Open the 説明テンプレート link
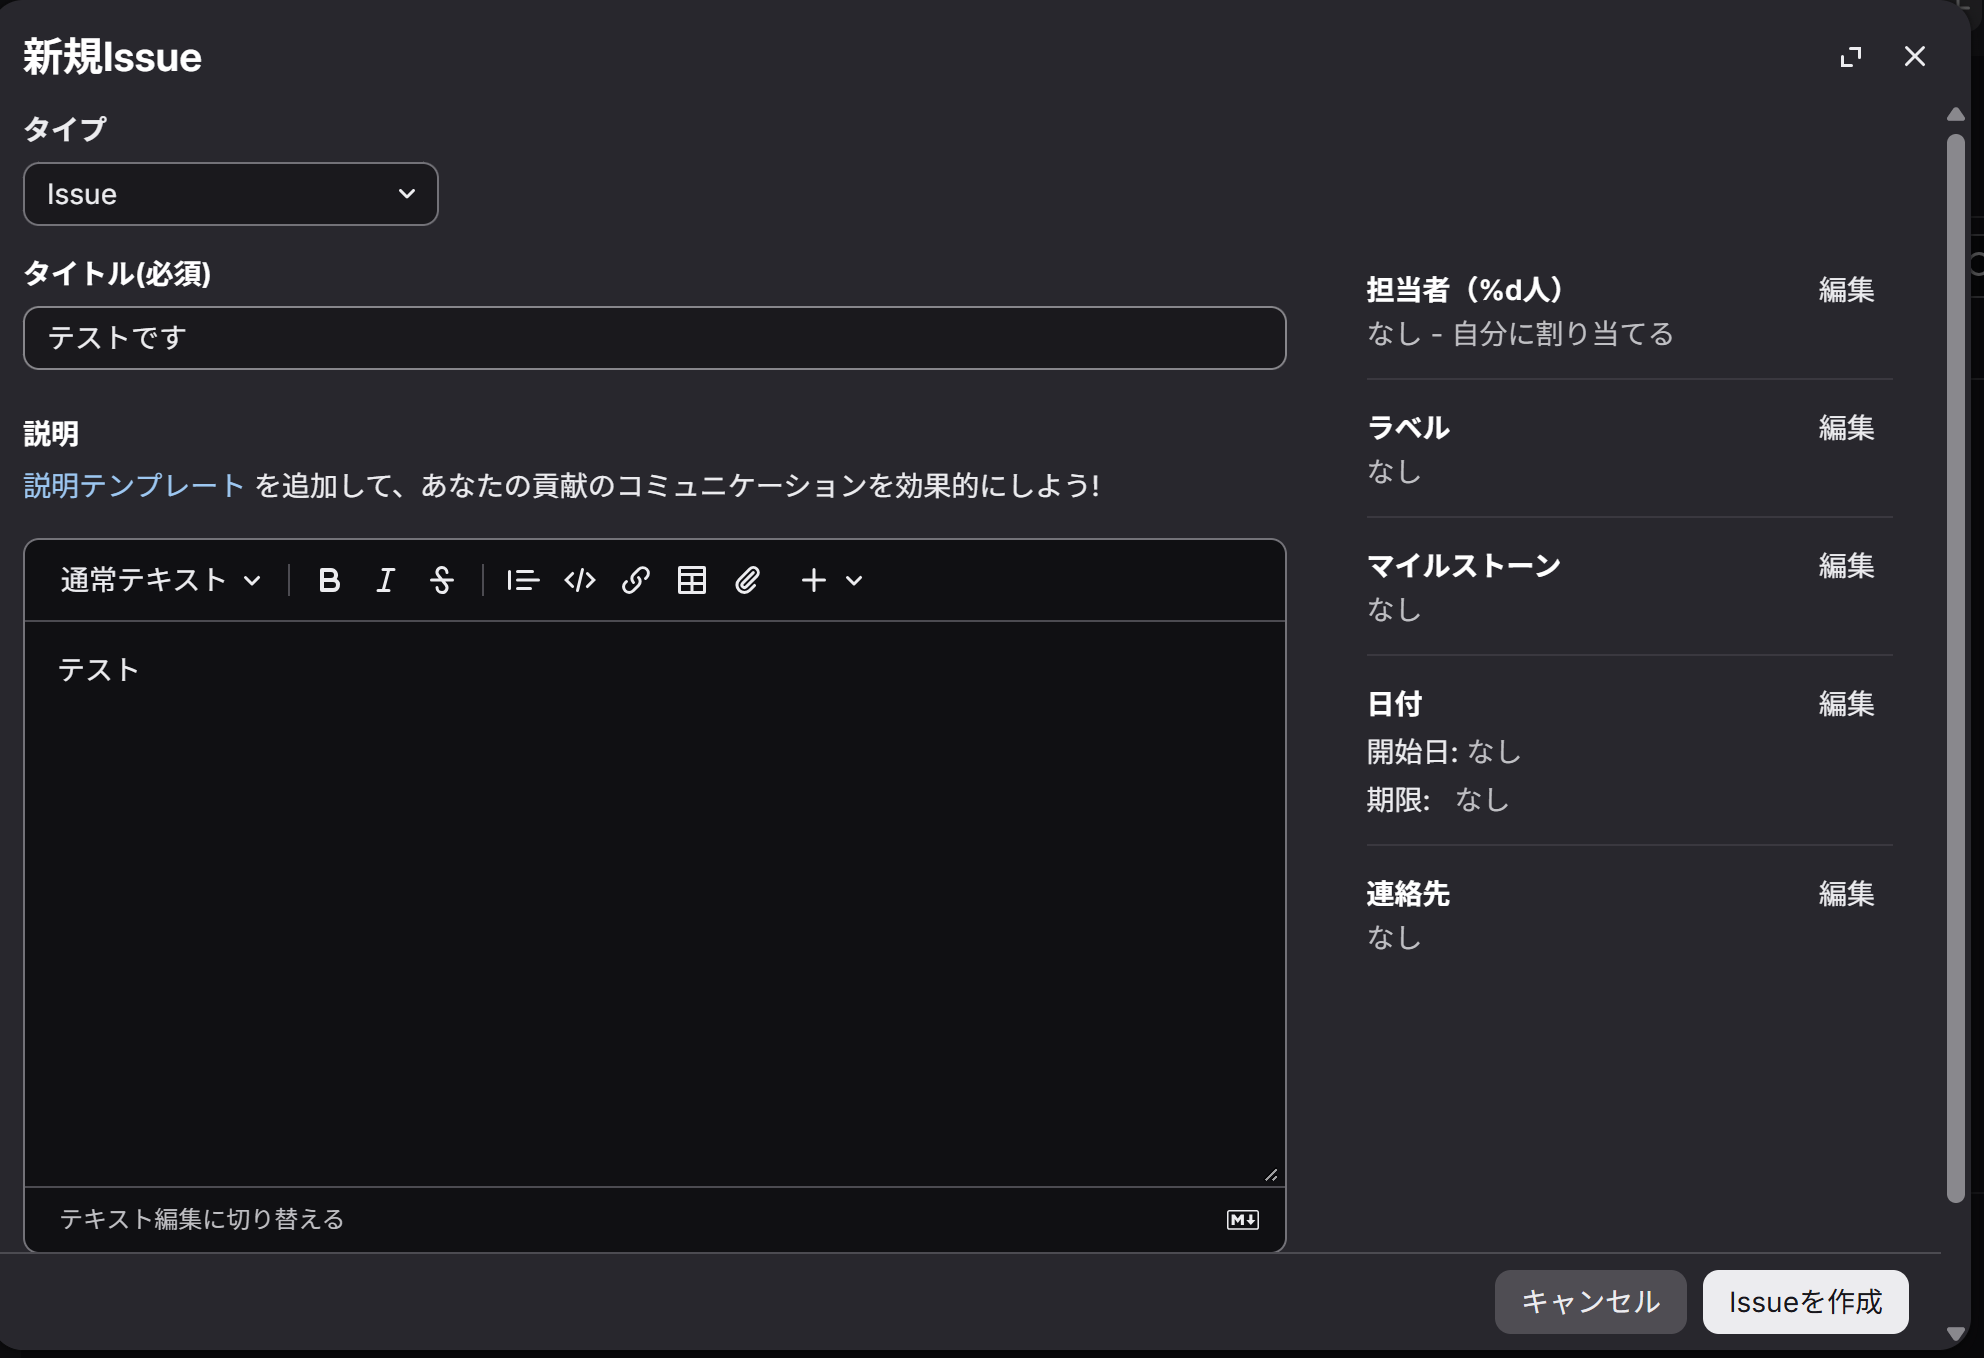 134,486
